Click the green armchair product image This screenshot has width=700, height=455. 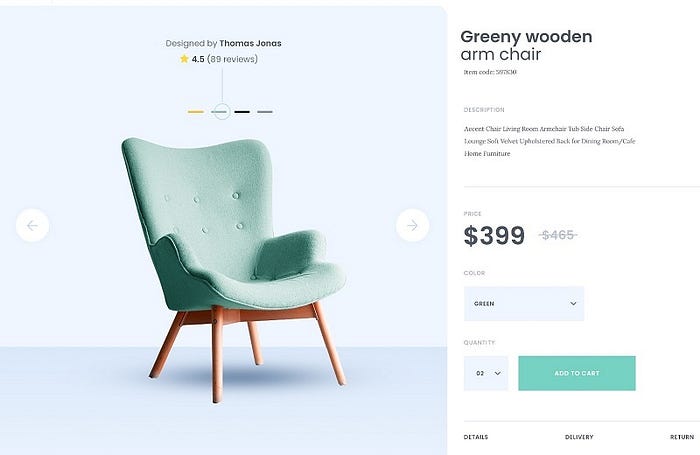(x=233, y=268)
